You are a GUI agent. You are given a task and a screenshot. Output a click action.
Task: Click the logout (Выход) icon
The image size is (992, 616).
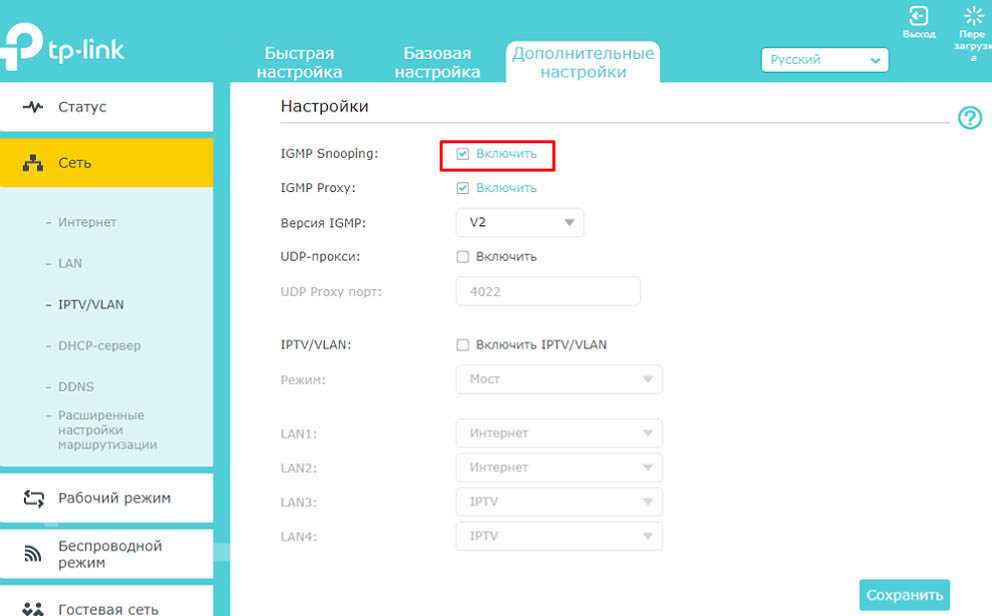pyautogui.click(x=918, y=16)
